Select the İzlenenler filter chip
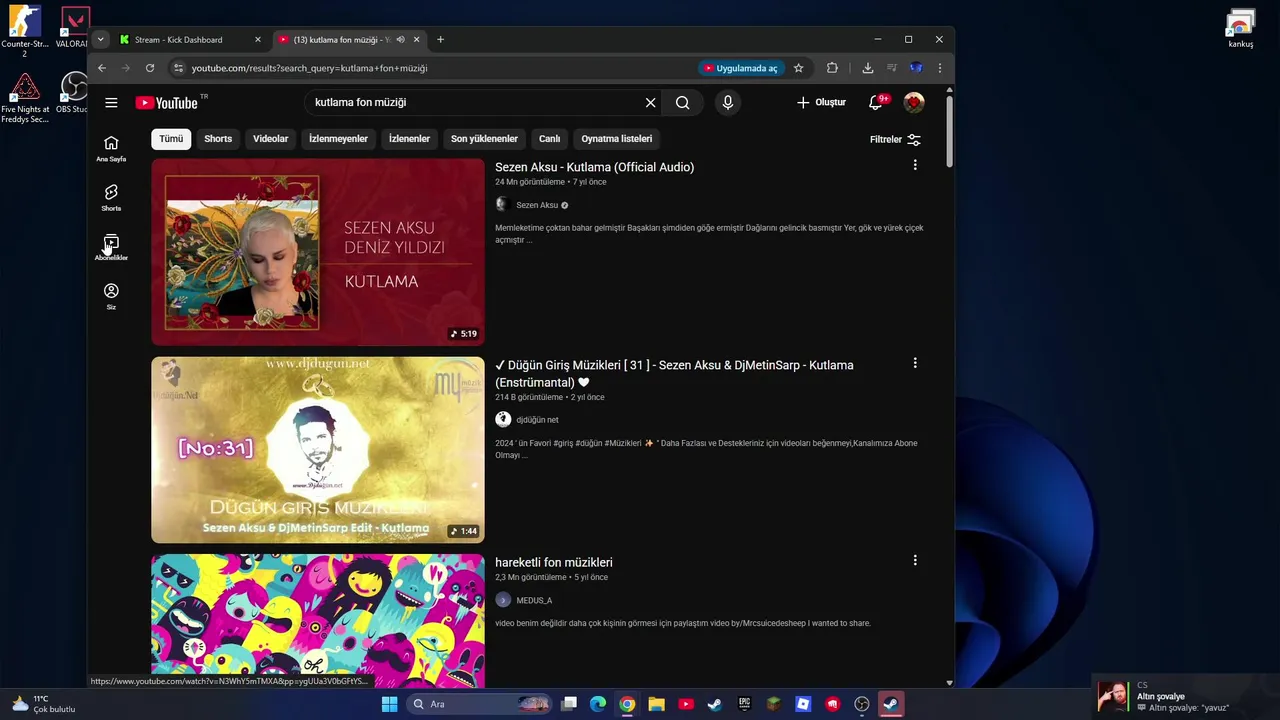The image size is (1280, 720). coord(409,139)
